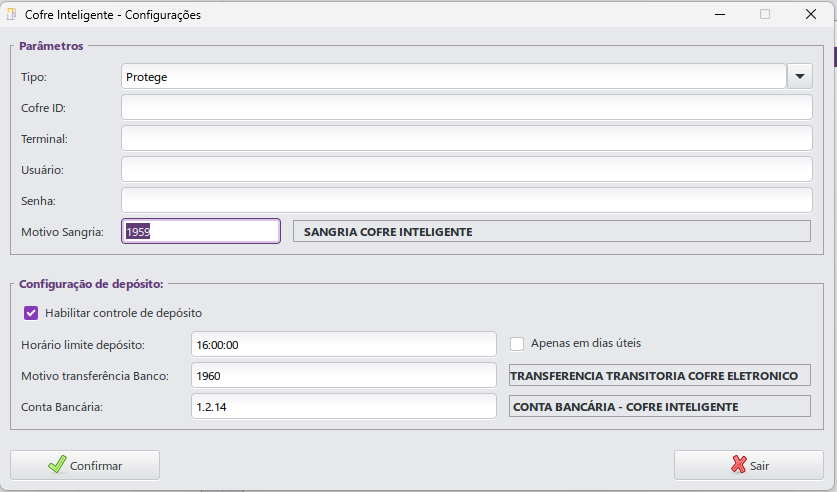Focus the Cofre ID input field
Image resolution: width=837 pixels, height=492 pixels.
(466, 108)
